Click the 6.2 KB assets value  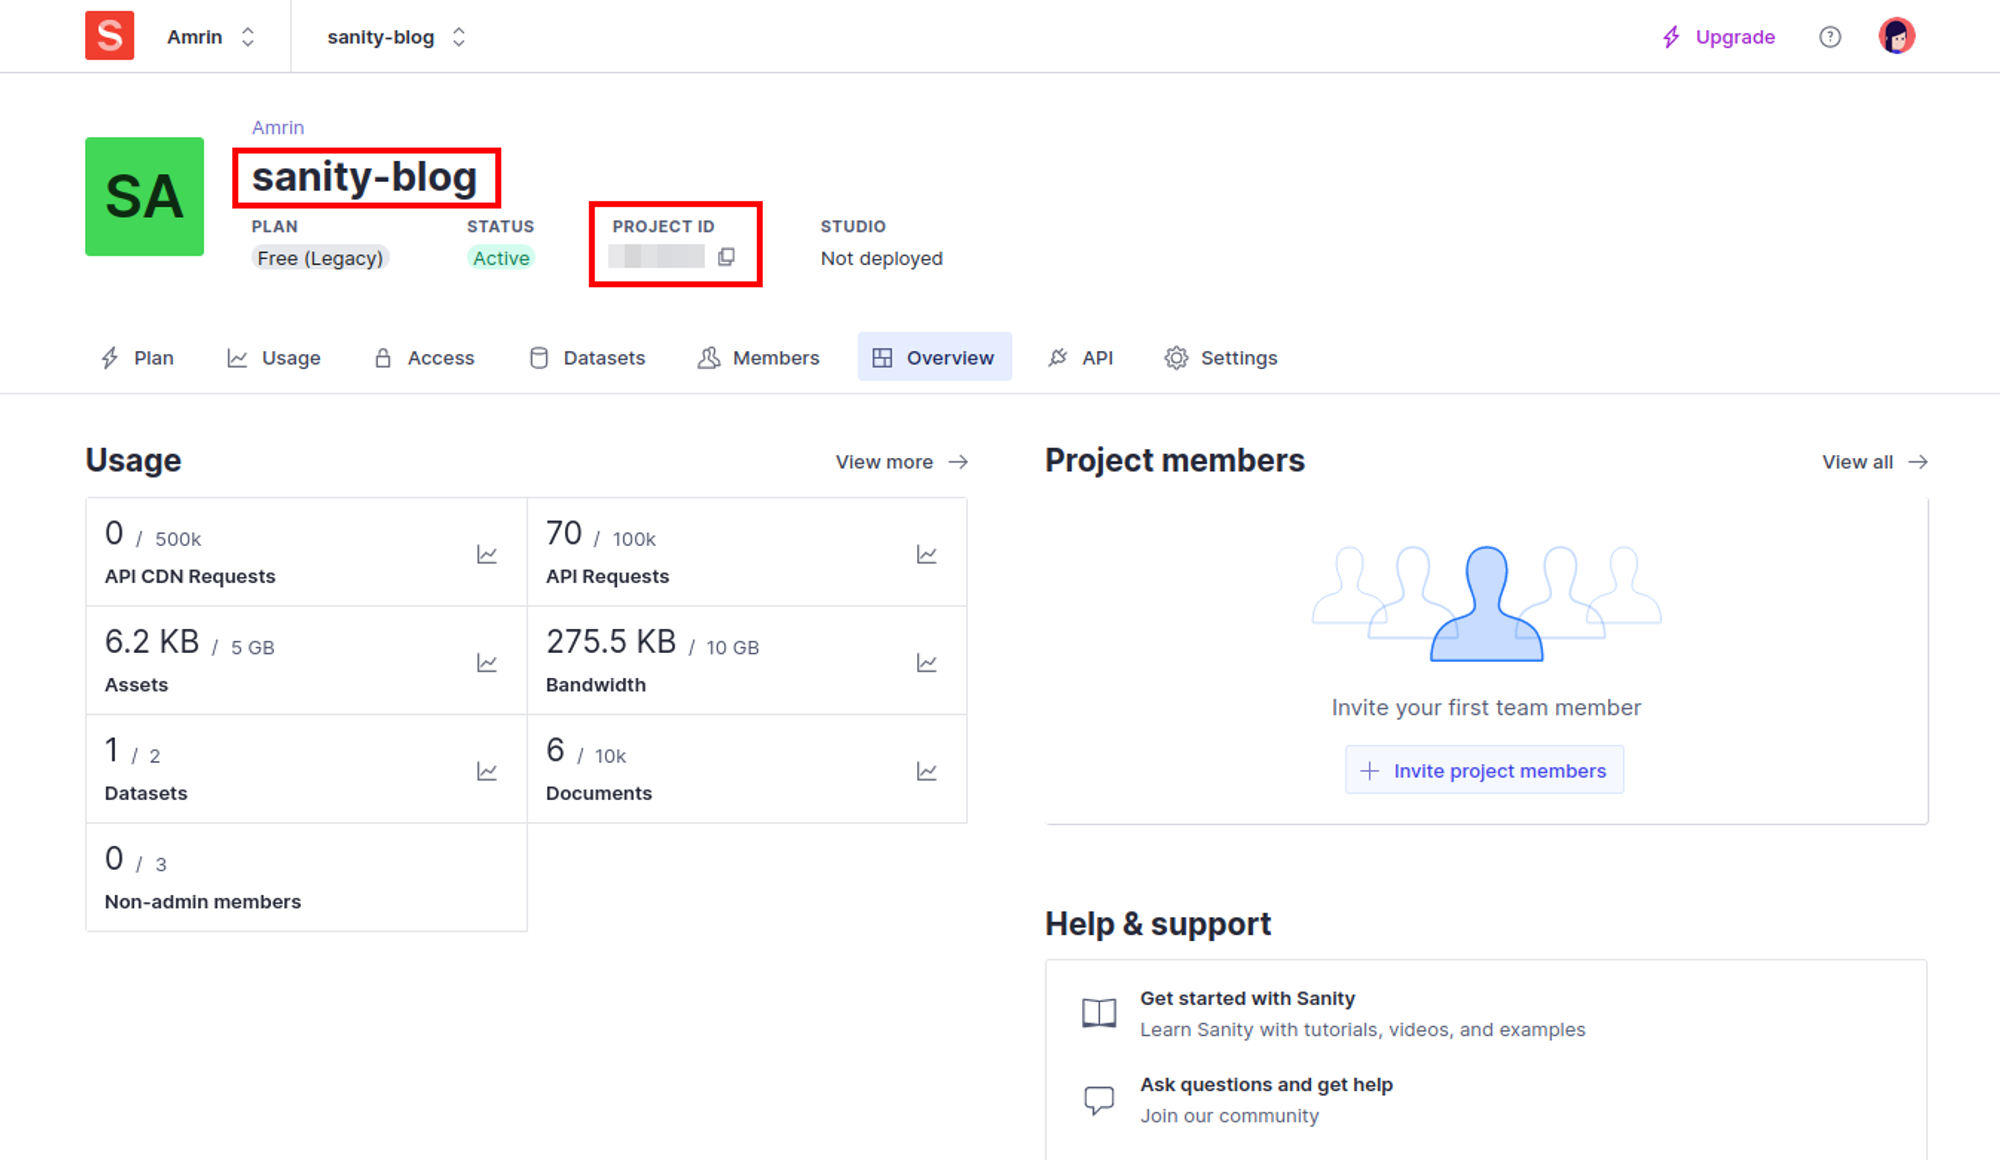coord(152,641)
